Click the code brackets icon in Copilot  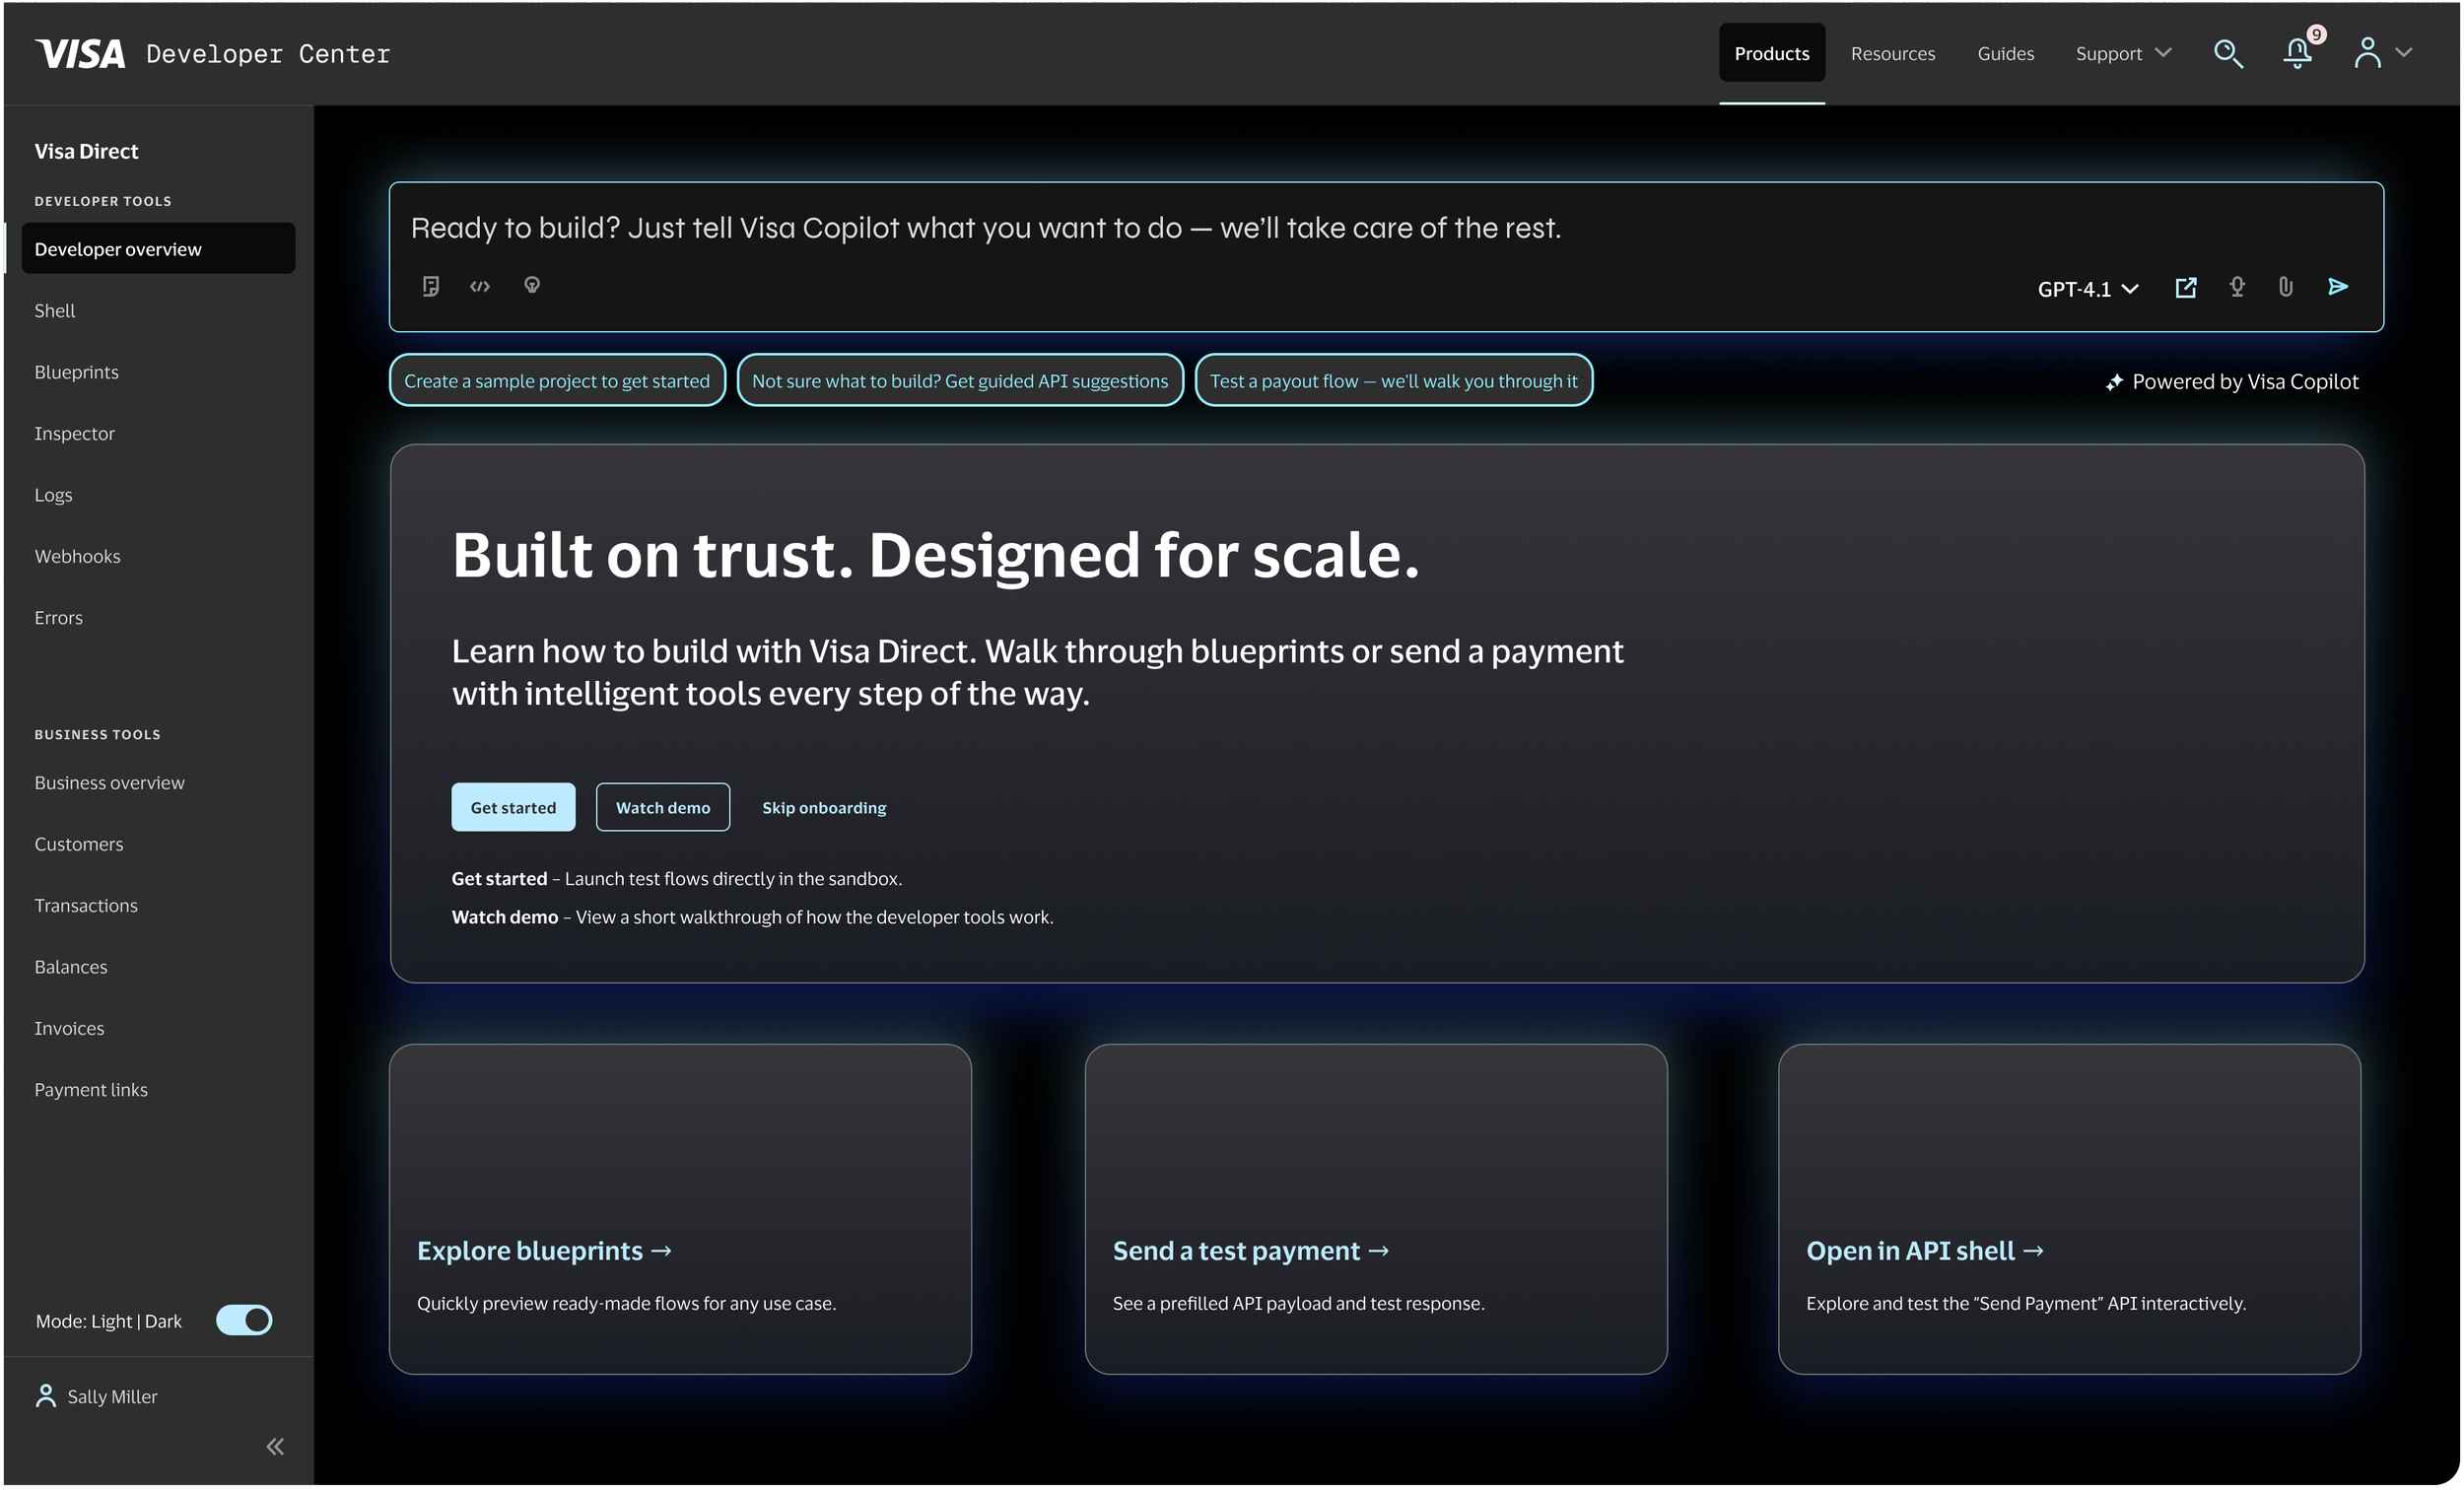480,286
